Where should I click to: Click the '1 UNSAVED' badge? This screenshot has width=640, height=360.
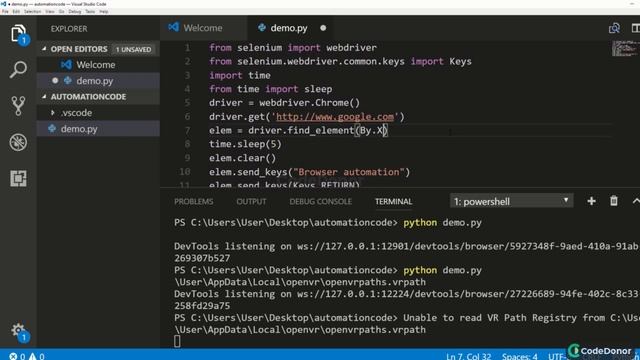133,49
